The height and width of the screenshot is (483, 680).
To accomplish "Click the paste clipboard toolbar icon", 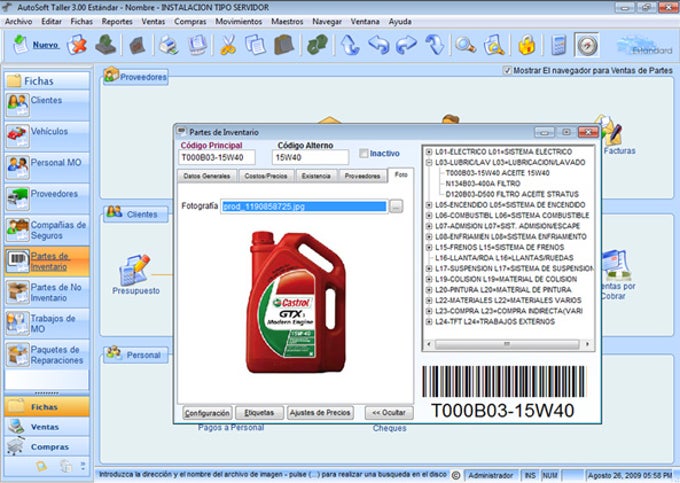I will pos(284,45).
